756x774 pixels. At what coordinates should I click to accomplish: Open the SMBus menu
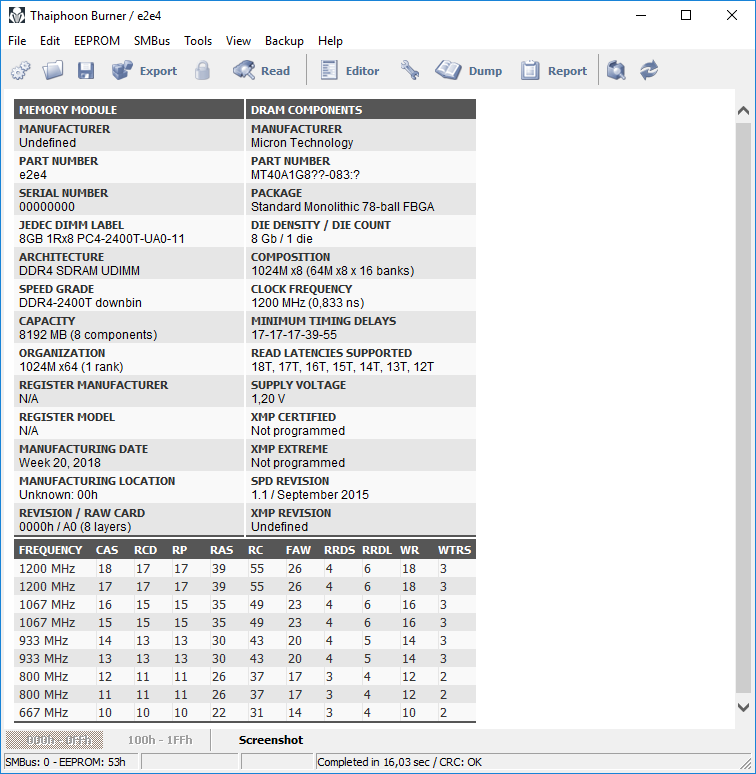[152, 41]
